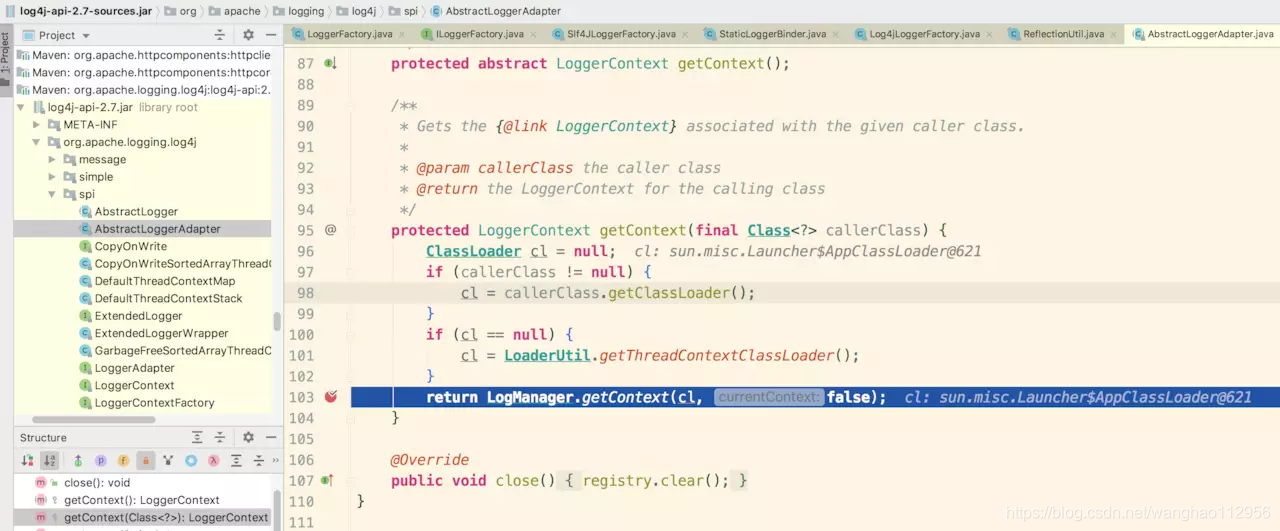
Task: Switch to StaticLoggerBinder.java tab
Action: coord(764,34)
